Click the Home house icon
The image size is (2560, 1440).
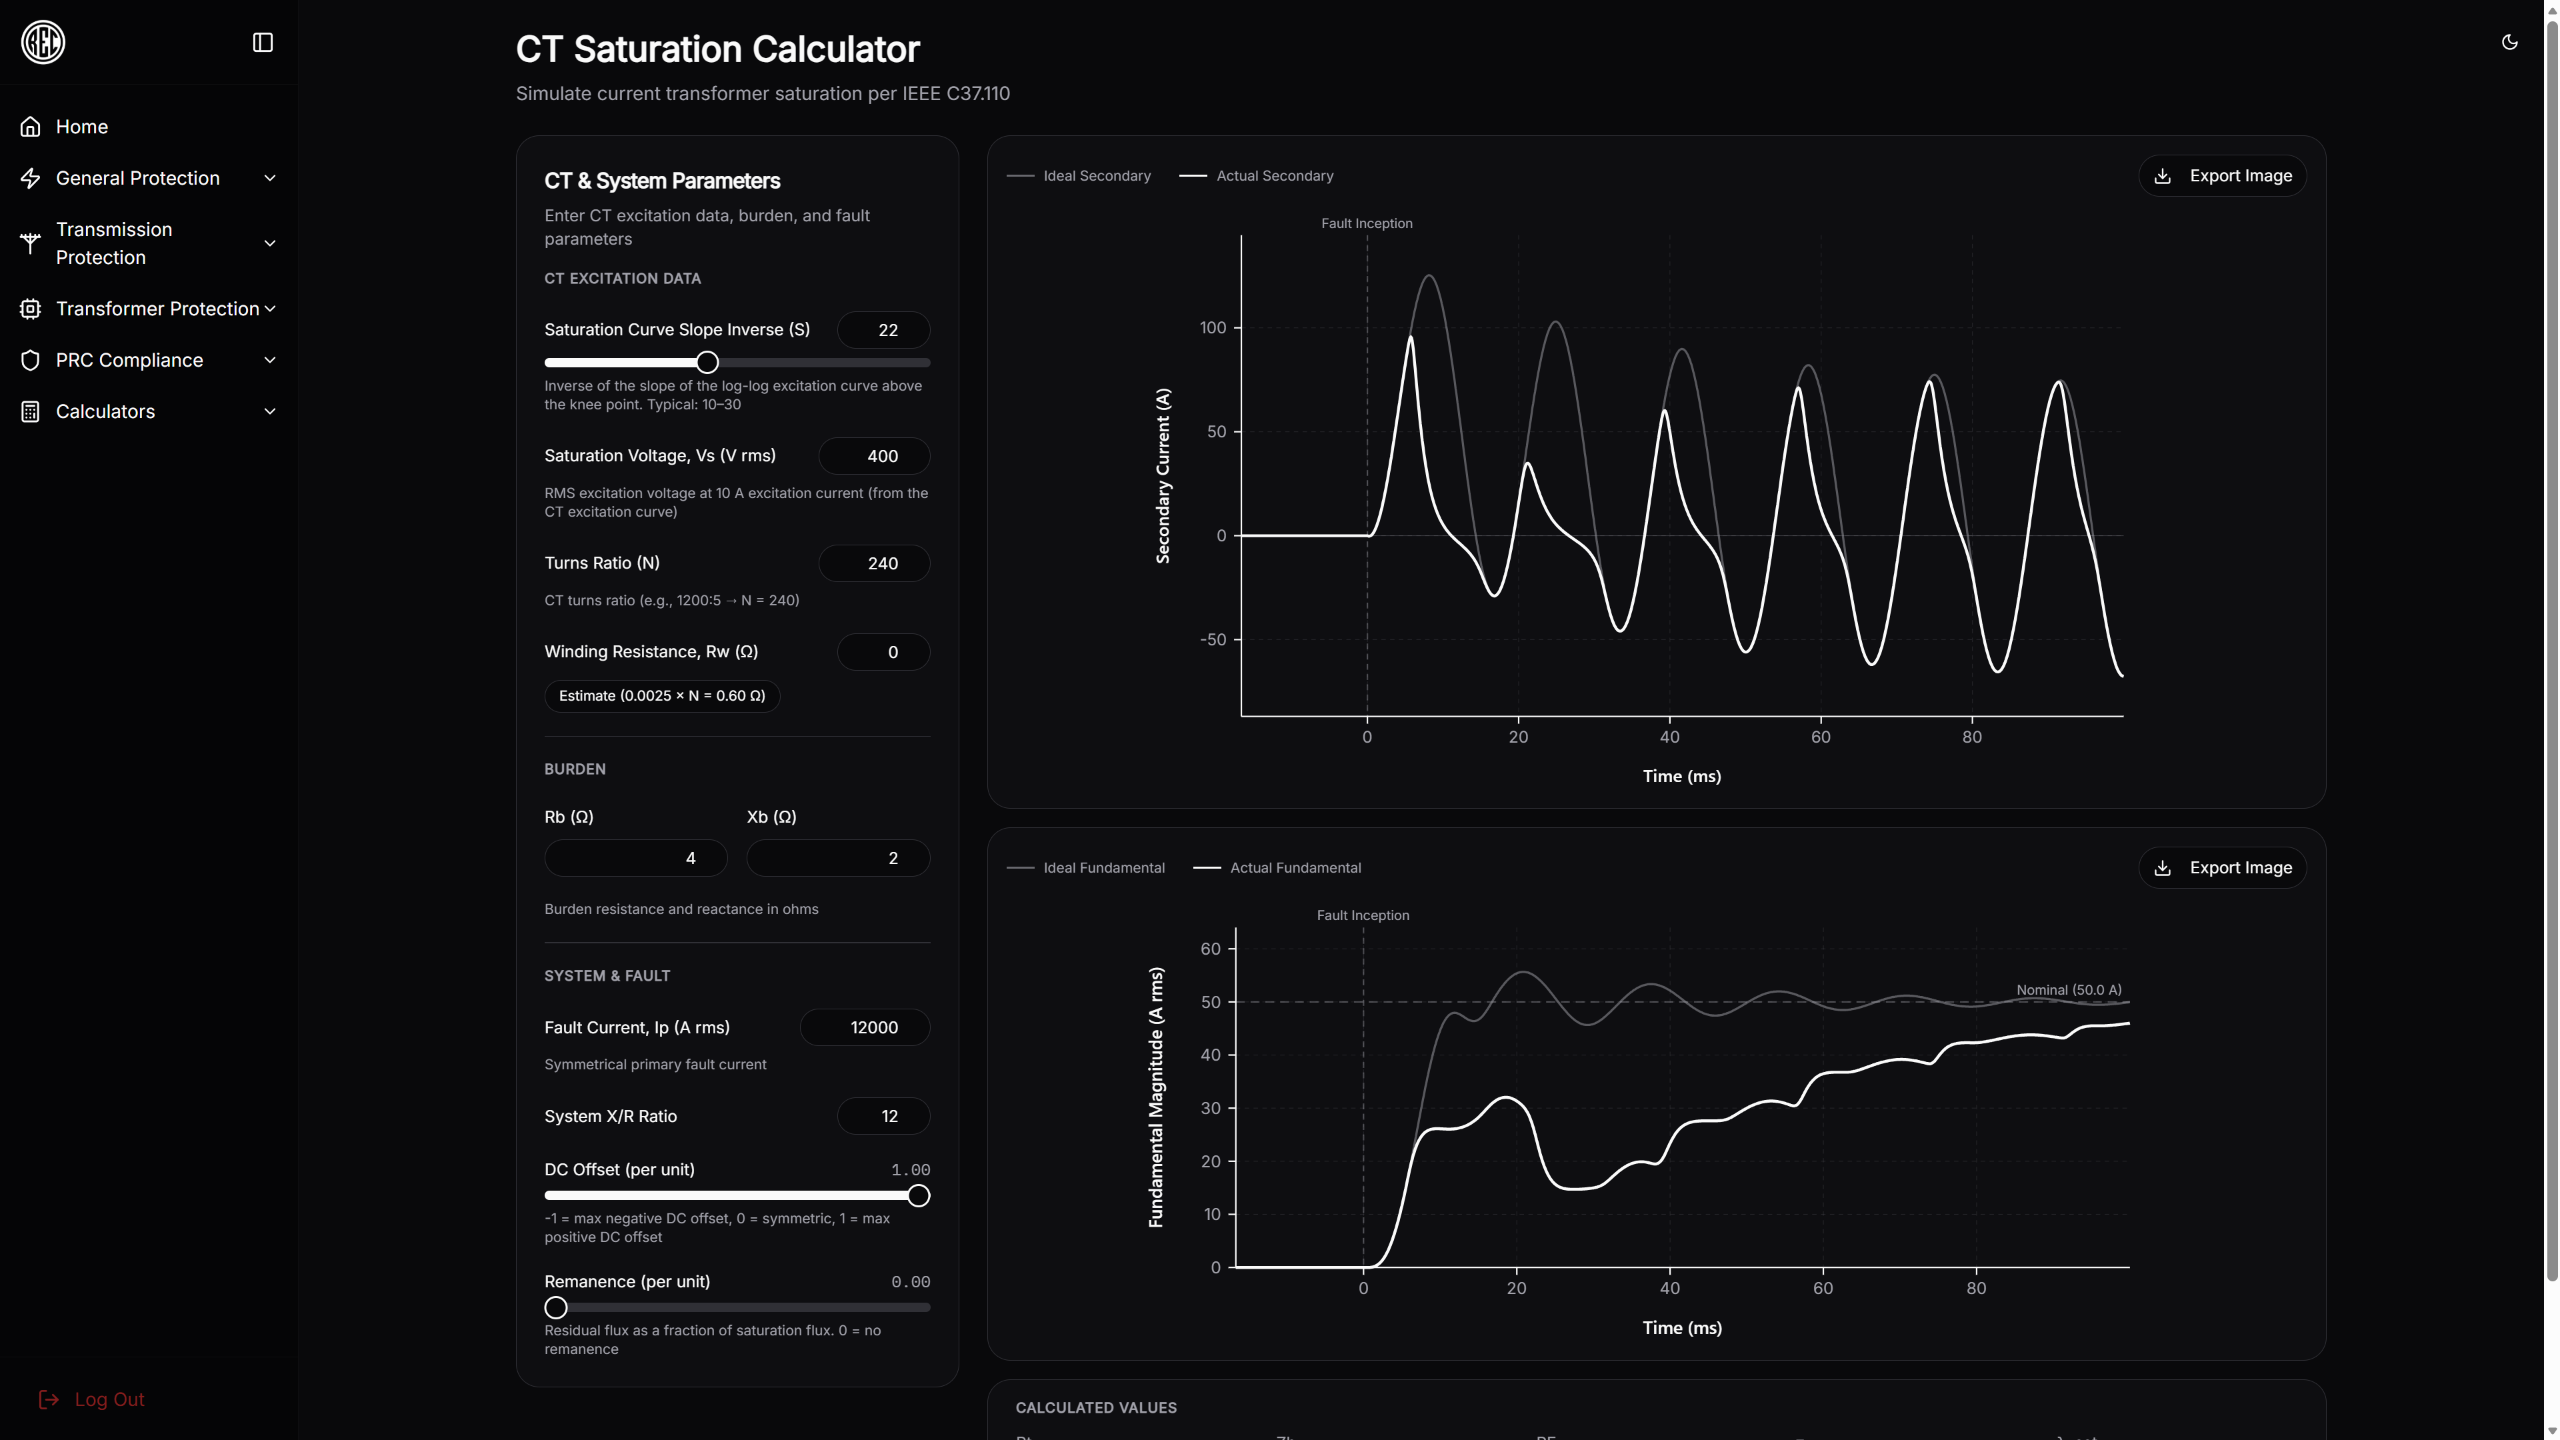tap(30, 127)
